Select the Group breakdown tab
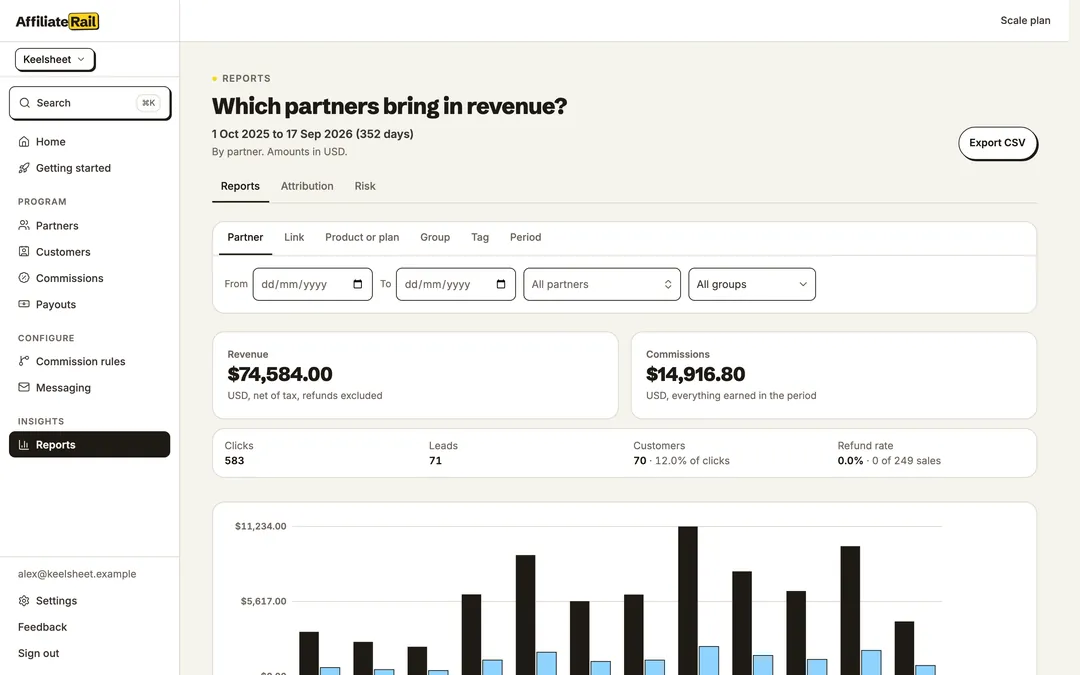 point(435,237)
